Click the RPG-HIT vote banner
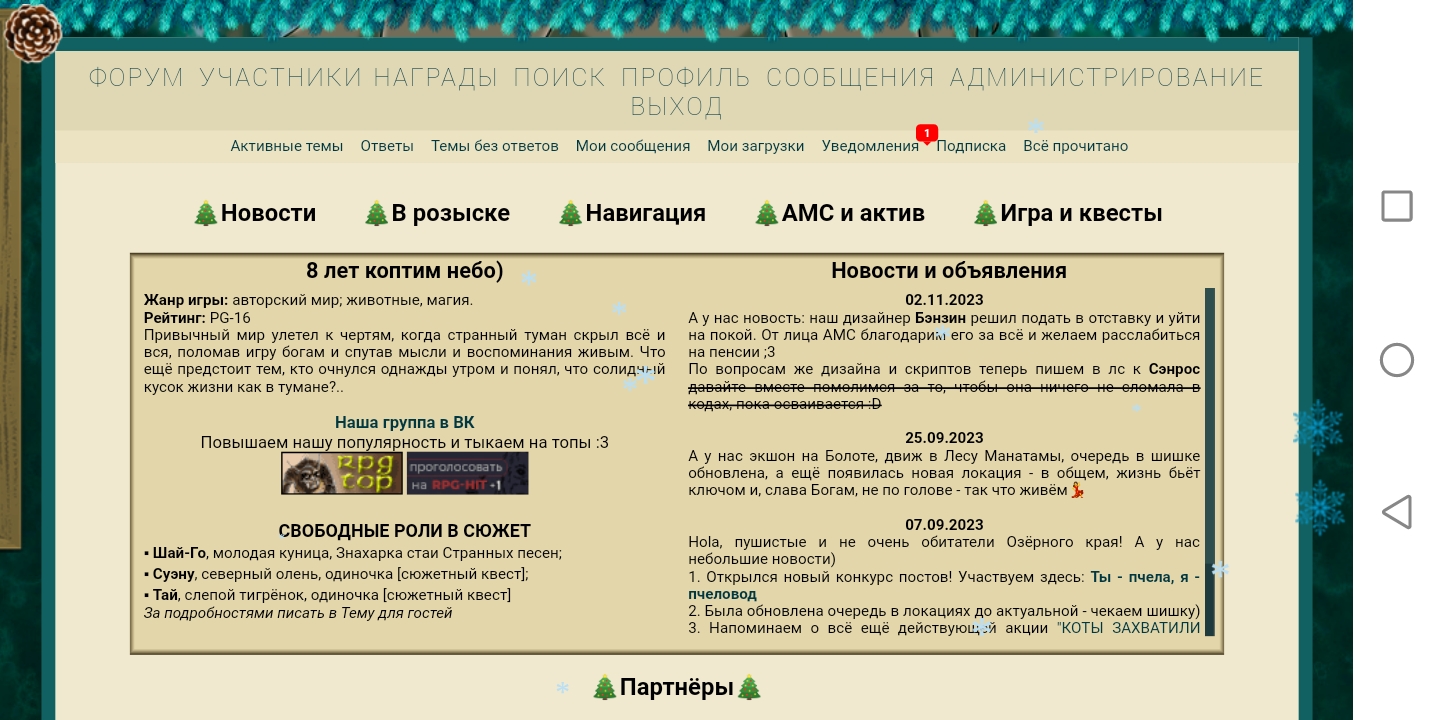The height and width of the screenshot is (720, 1440). coord(467,473)
